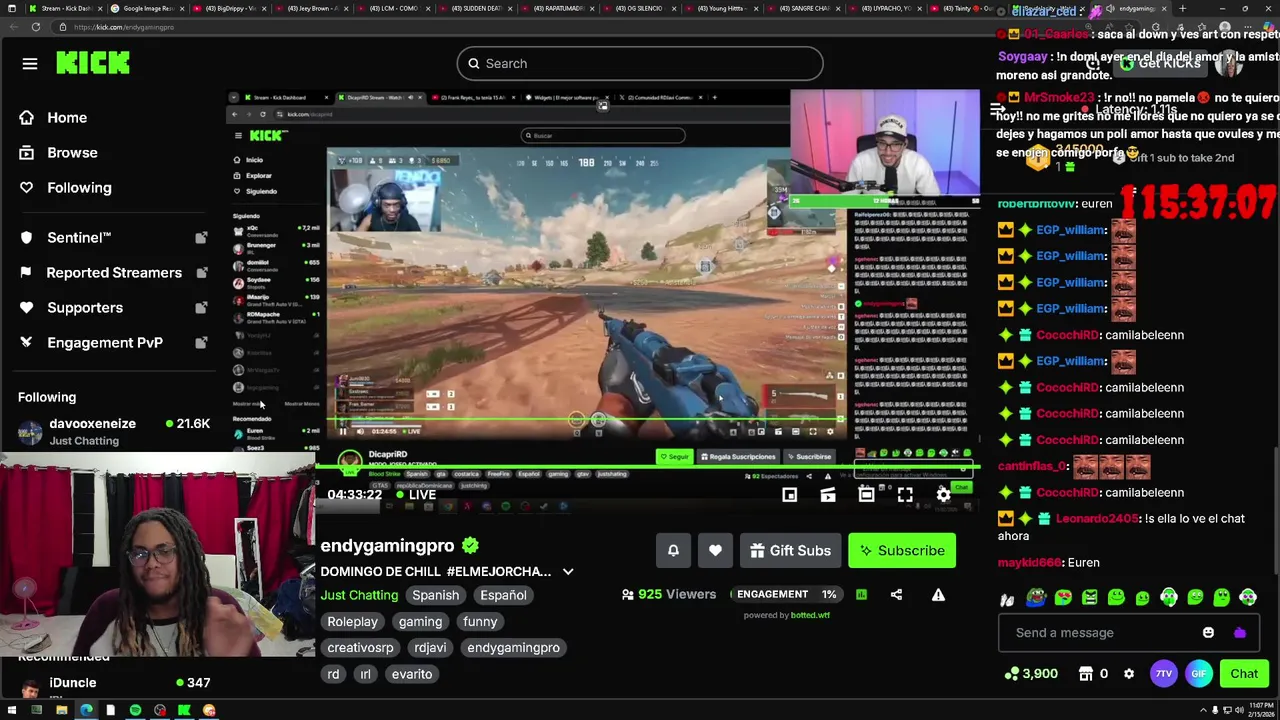Viewport: 1280px width, 720px height.
Task: Follow with the heart button
Action: pos(715,551)
